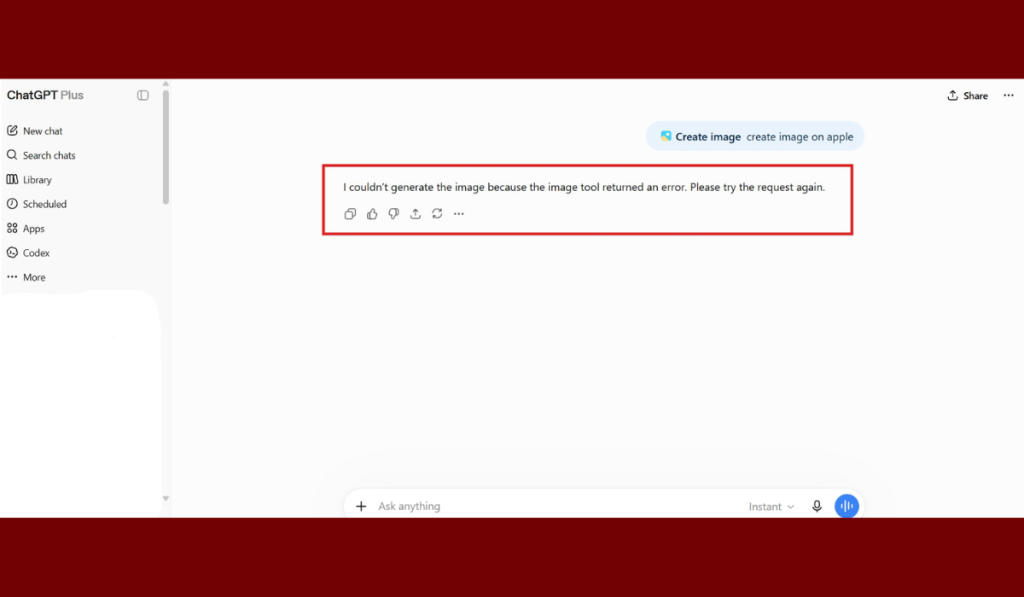
Task: Click the plus attach button in the composer
Action: point(360,506)
